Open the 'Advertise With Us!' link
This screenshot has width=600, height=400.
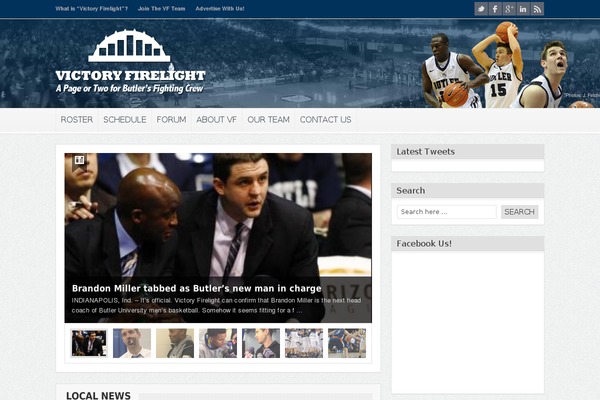(220, 8)
